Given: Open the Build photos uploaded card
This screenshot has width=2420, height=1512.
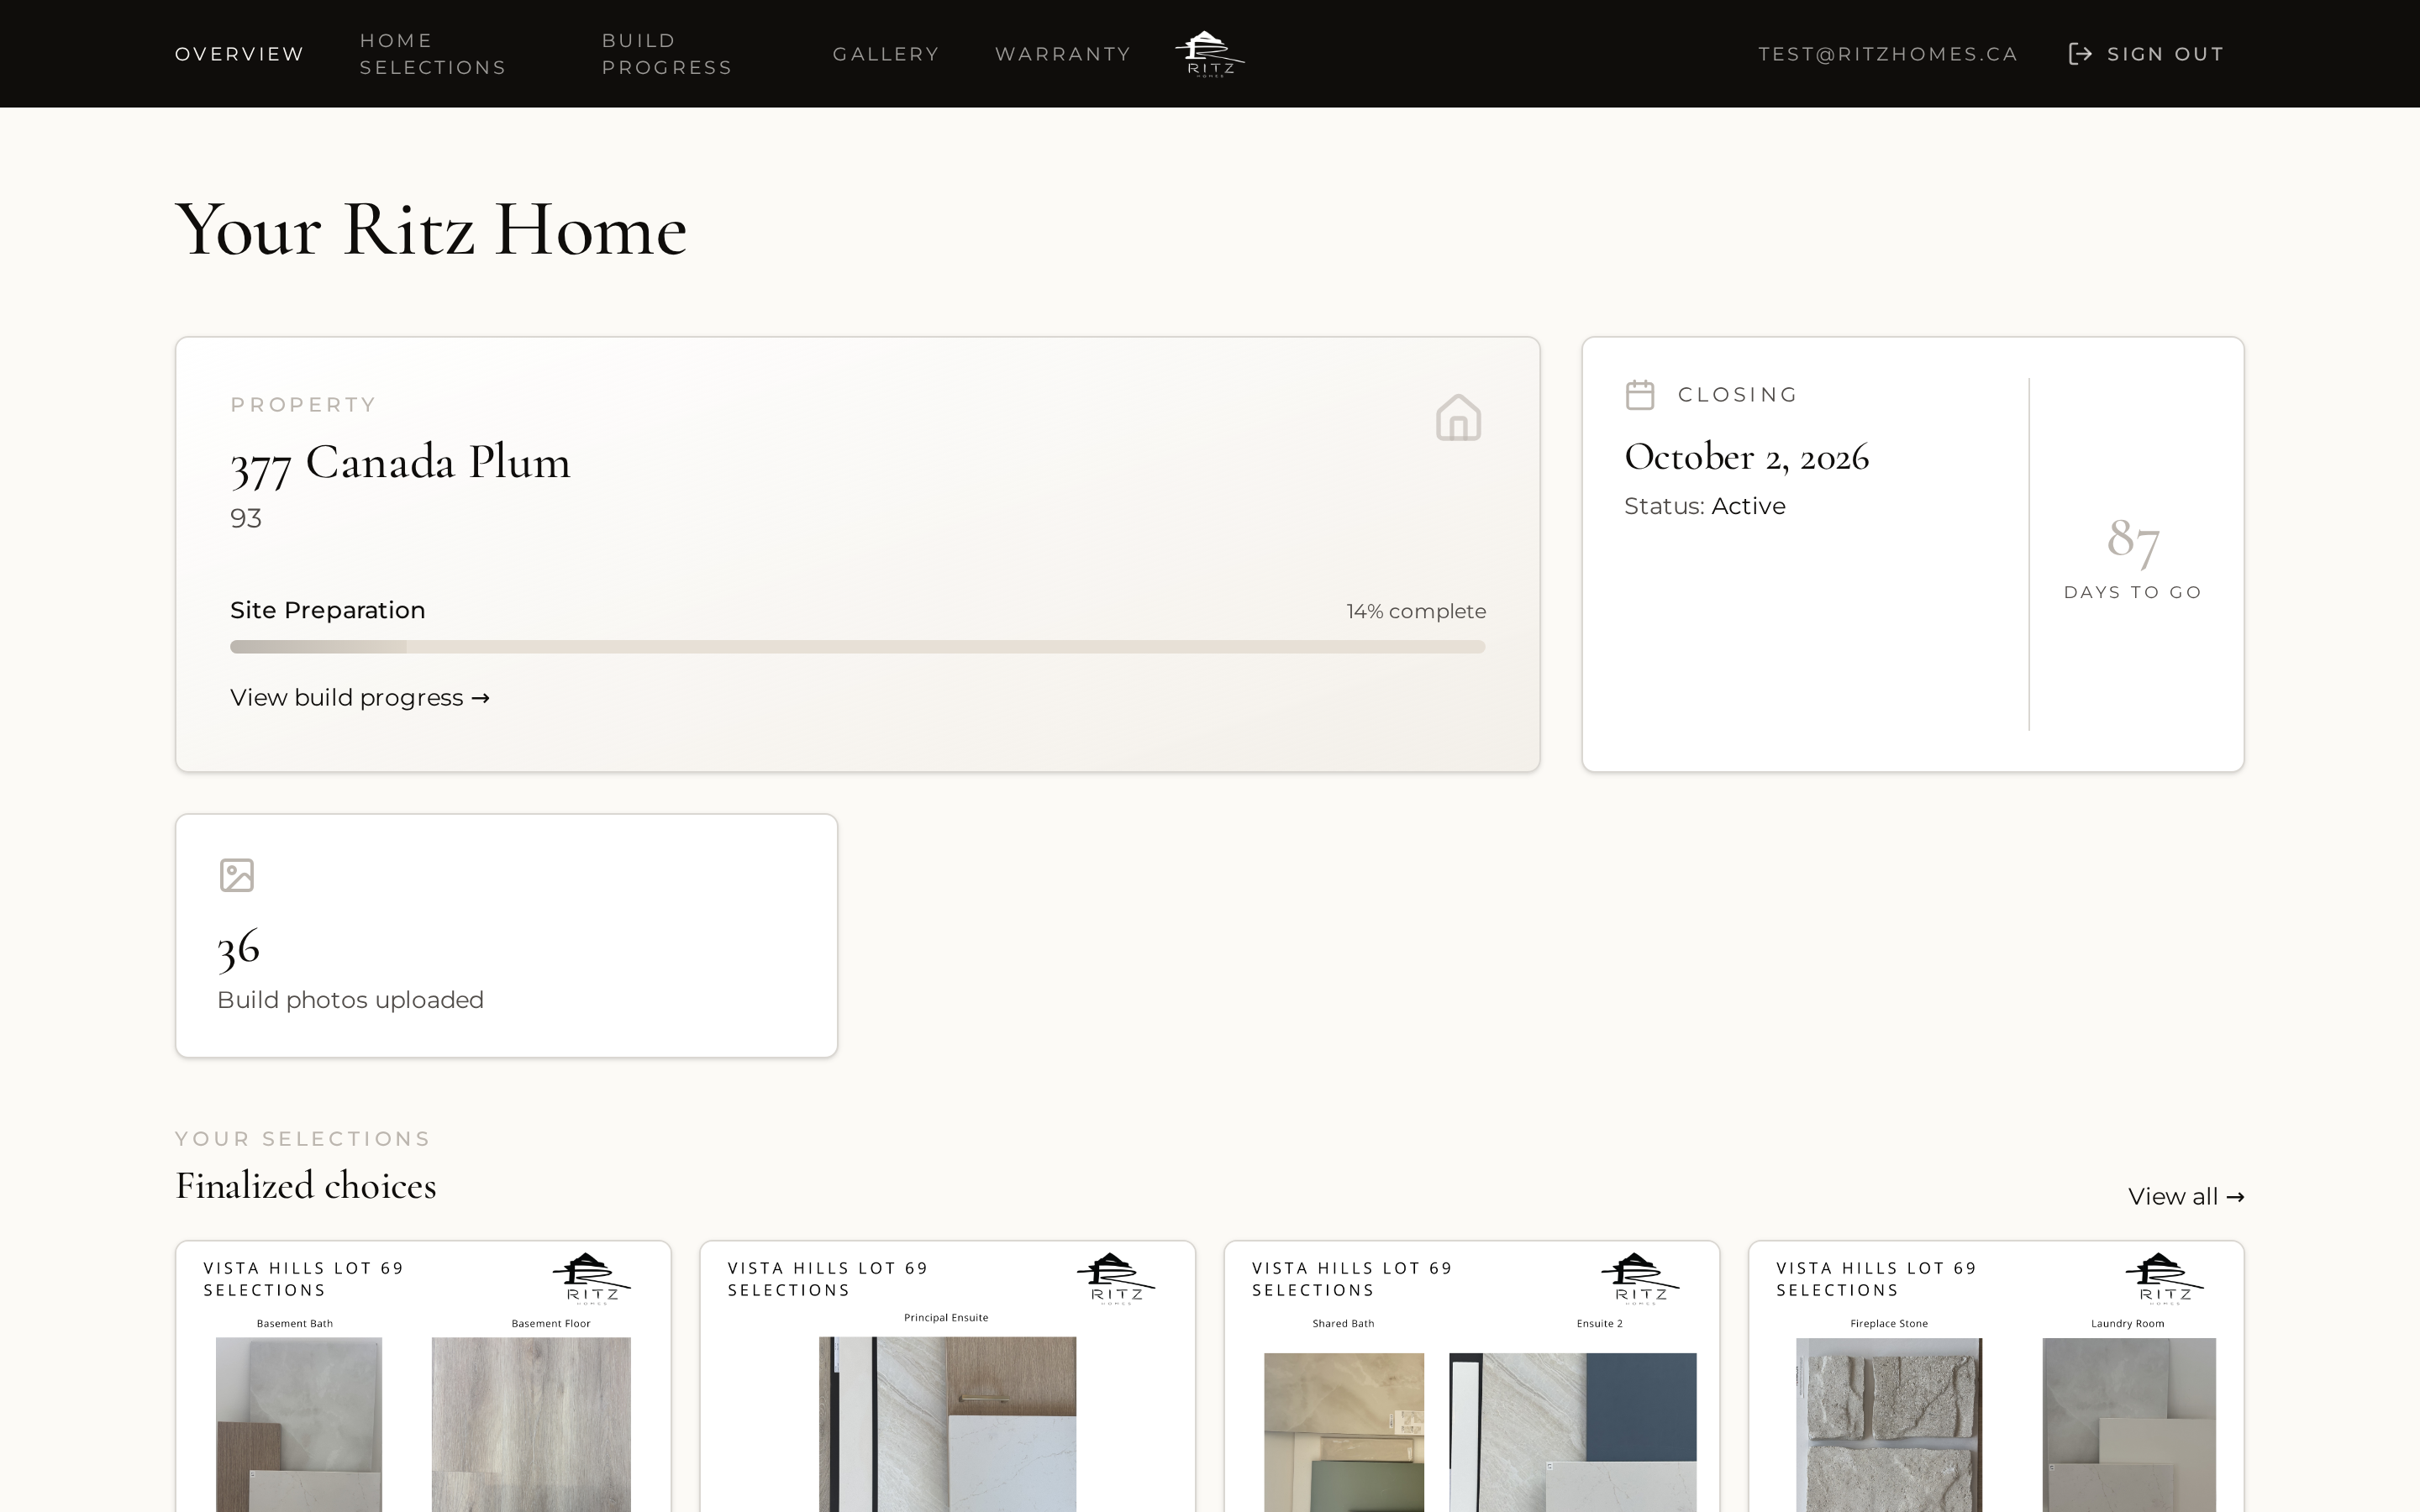Looking at the screenshot, I should [x=507, y=936].
